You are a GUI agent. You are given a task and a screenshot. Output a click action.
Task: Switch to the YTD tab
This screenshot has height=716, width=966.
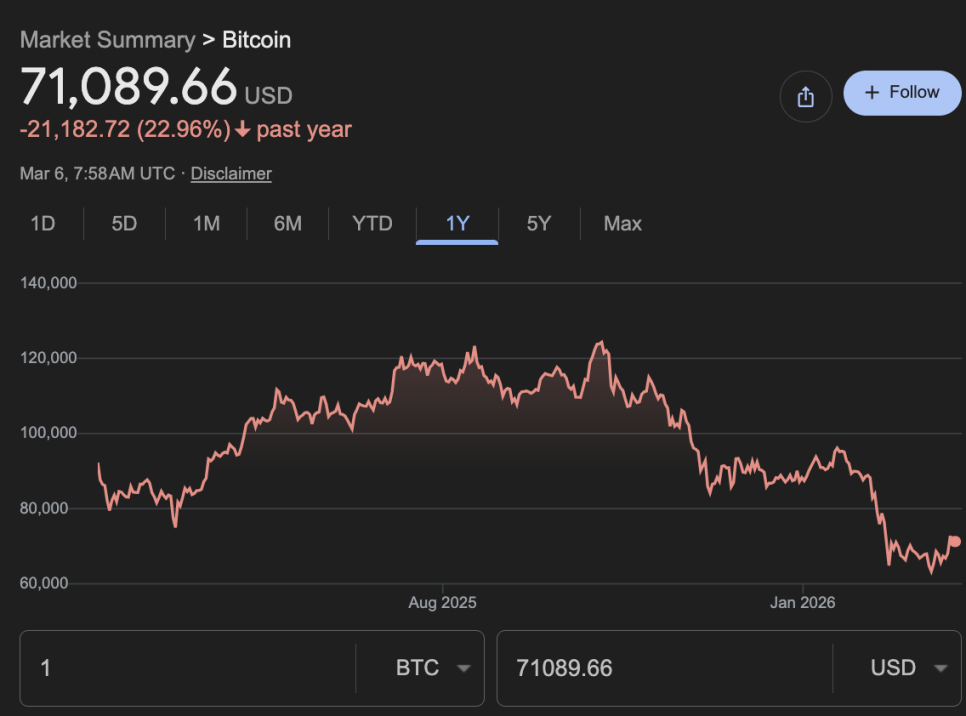(372, 223)
